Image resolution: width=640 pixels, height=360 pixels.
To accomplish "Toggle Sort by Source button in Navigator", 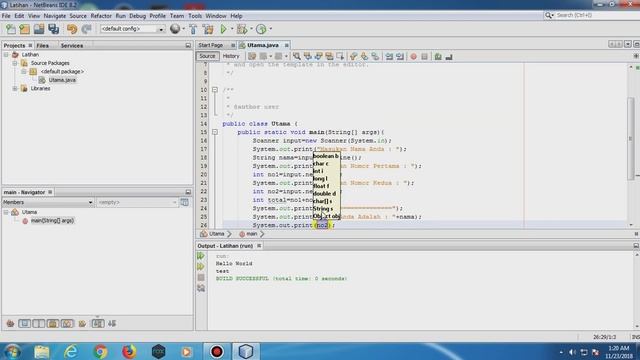I will (x=112, y=324).
